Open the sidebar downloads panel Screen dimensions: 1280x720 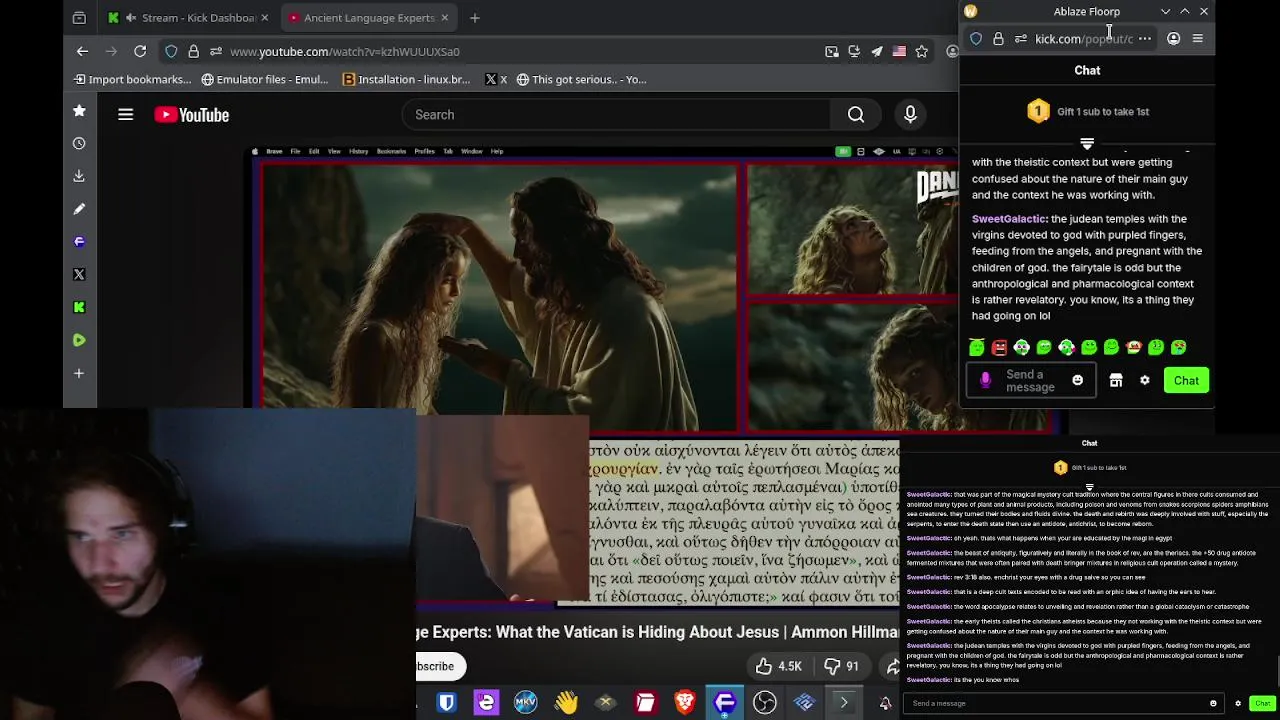pos(79,176)
